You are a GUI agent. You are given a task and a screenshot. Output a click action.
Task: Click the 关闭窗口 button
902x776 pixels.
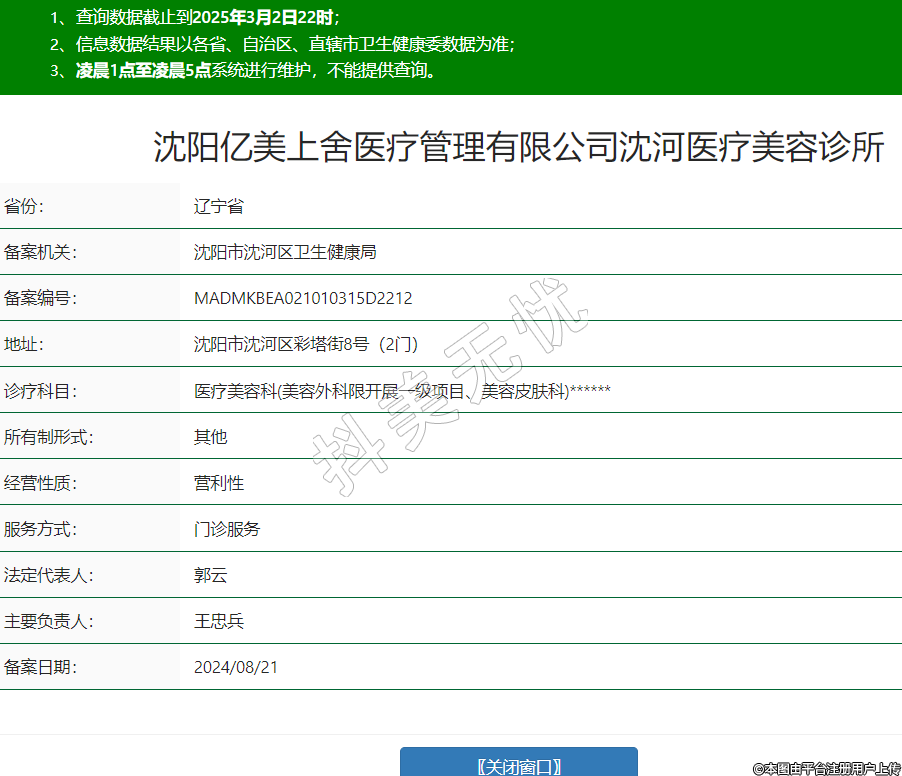[x=518, y=765]
